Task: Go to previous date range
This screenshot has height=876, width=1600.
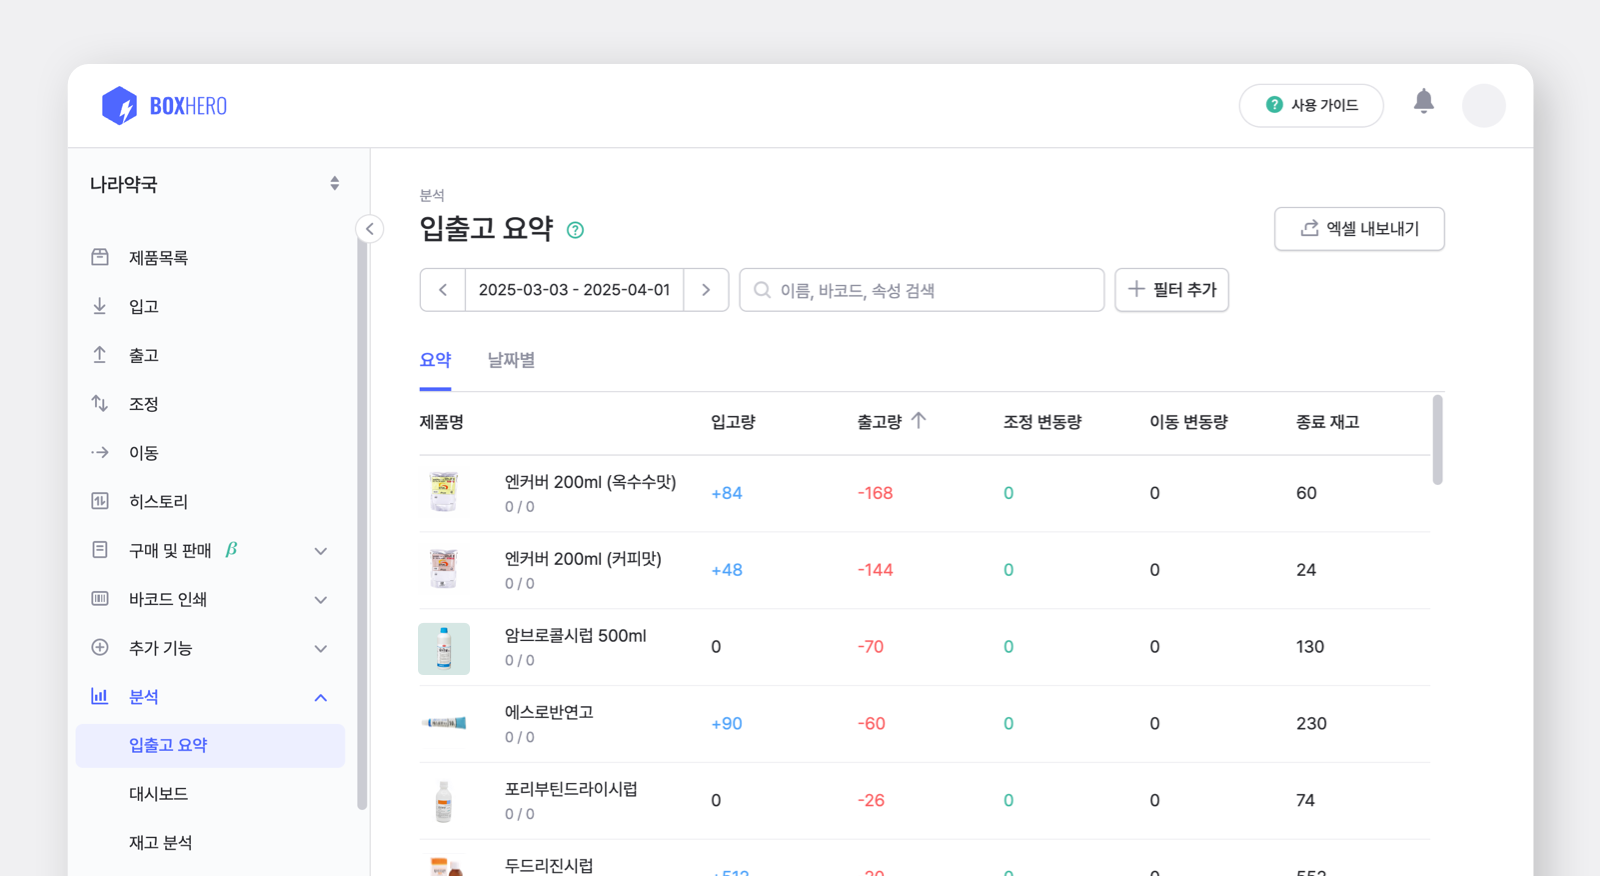Action: coord(443,290)
